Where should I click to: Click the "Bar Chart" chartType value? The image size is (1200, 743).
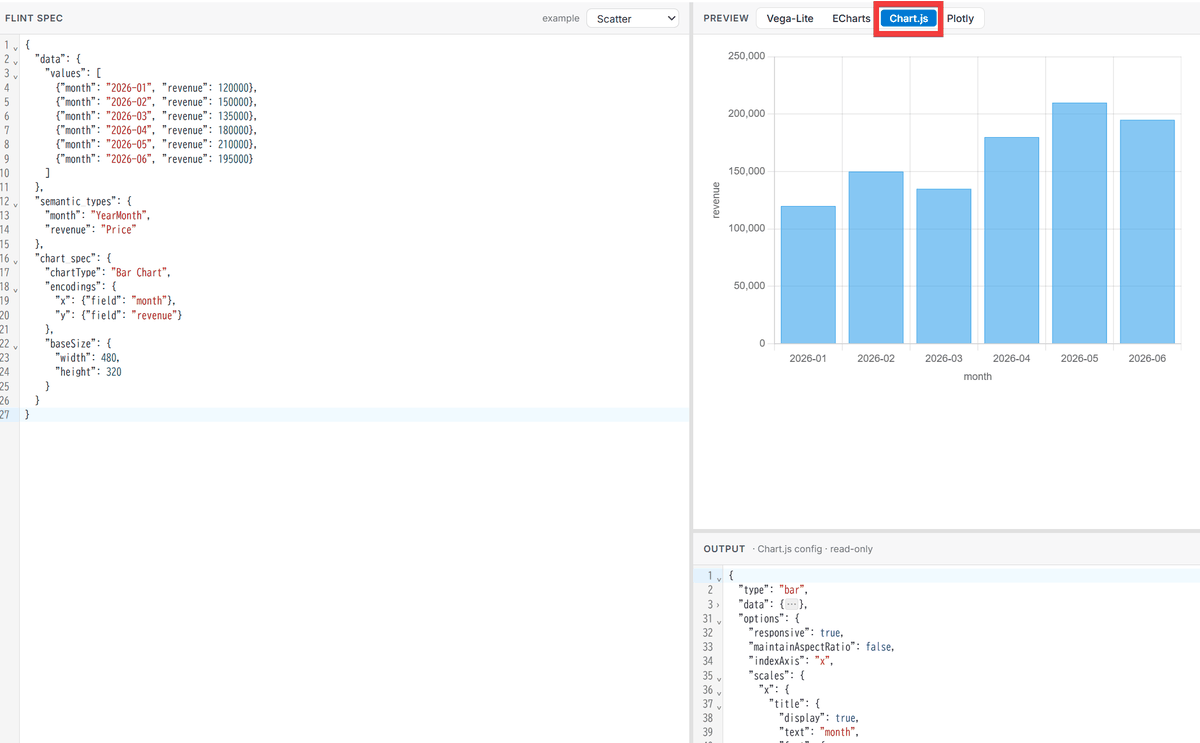click(137, 272)
